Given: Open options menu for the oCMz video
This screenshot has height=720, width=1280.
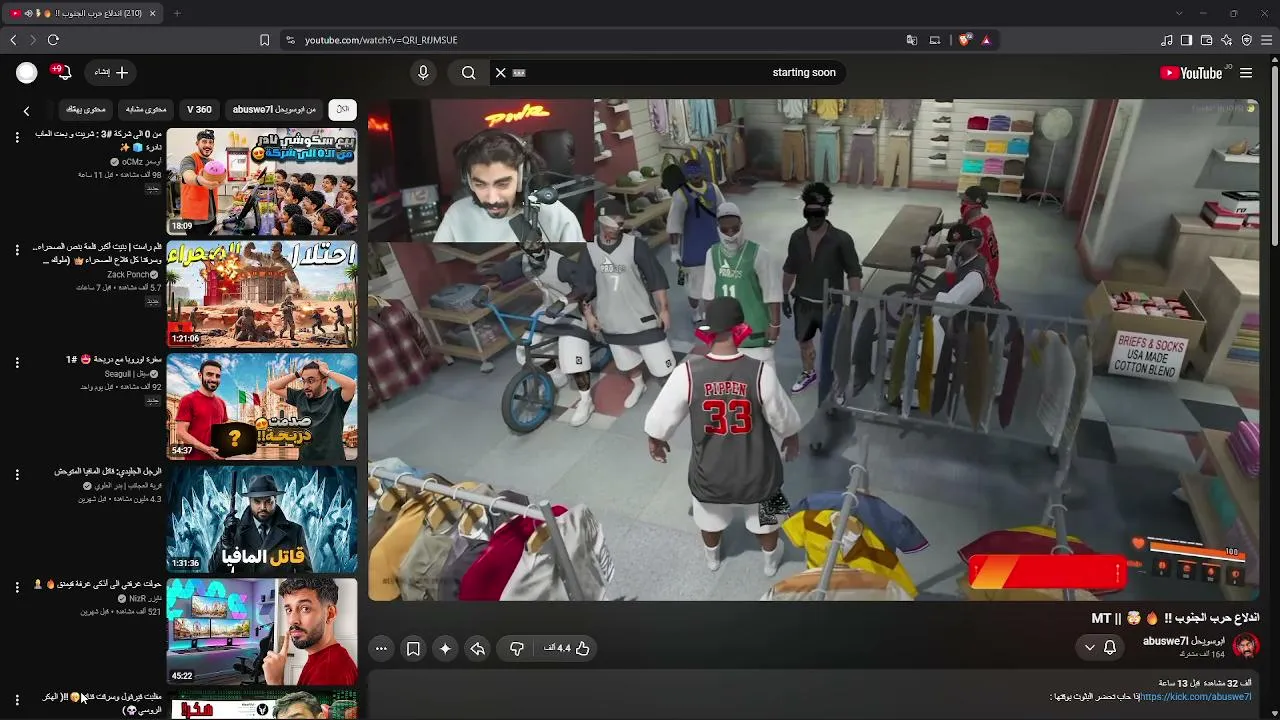Looking at the screenshot, I should 17,137.
